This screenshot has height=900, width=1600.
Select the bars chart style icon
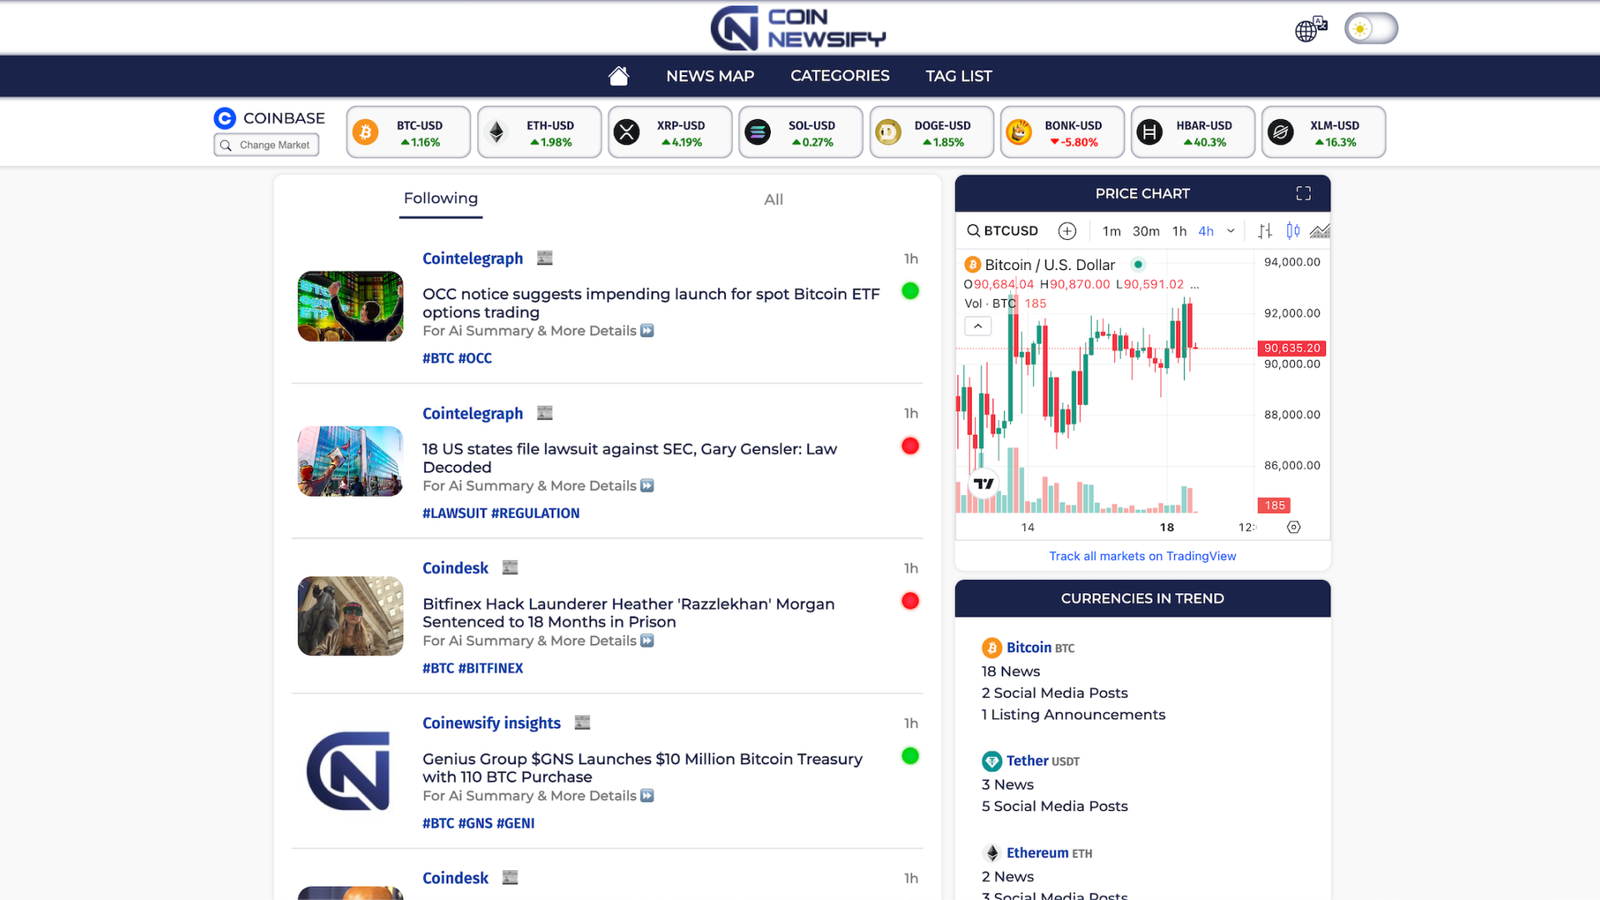(x=1265, y=231)
